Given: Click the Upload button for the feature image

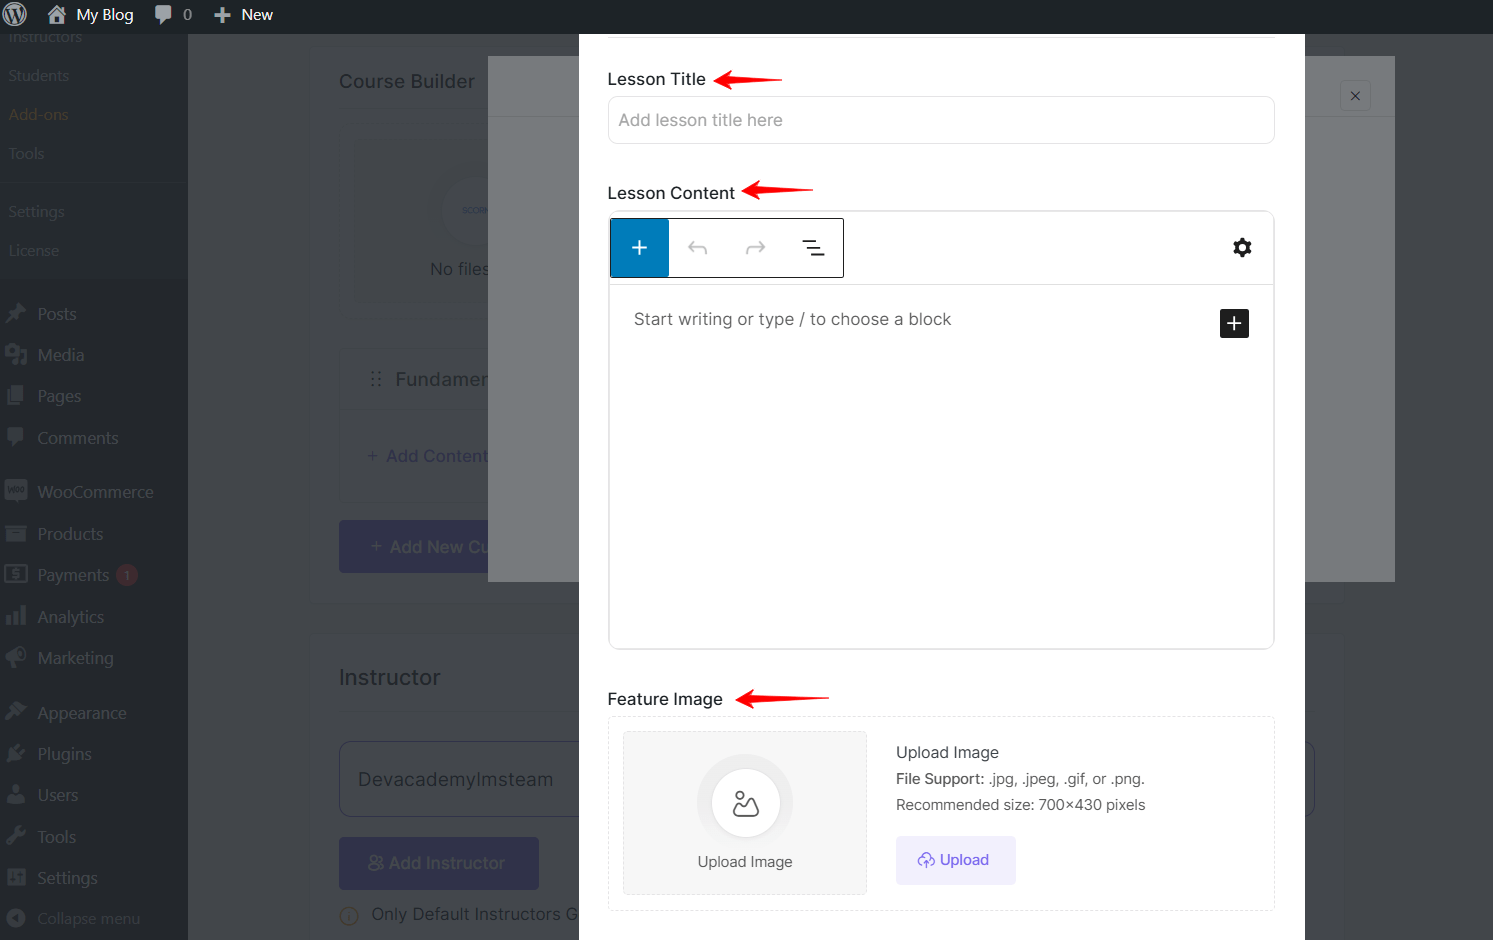Looking at the screenshot, I should 955,859.
